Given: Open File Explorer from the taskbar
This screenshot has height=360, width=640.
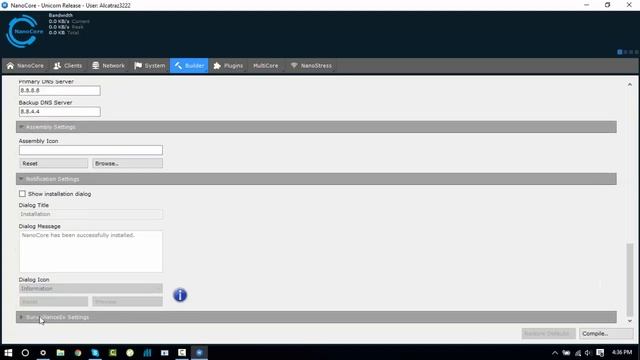Looking at the screenshot, I should click(x=60, y=353).
